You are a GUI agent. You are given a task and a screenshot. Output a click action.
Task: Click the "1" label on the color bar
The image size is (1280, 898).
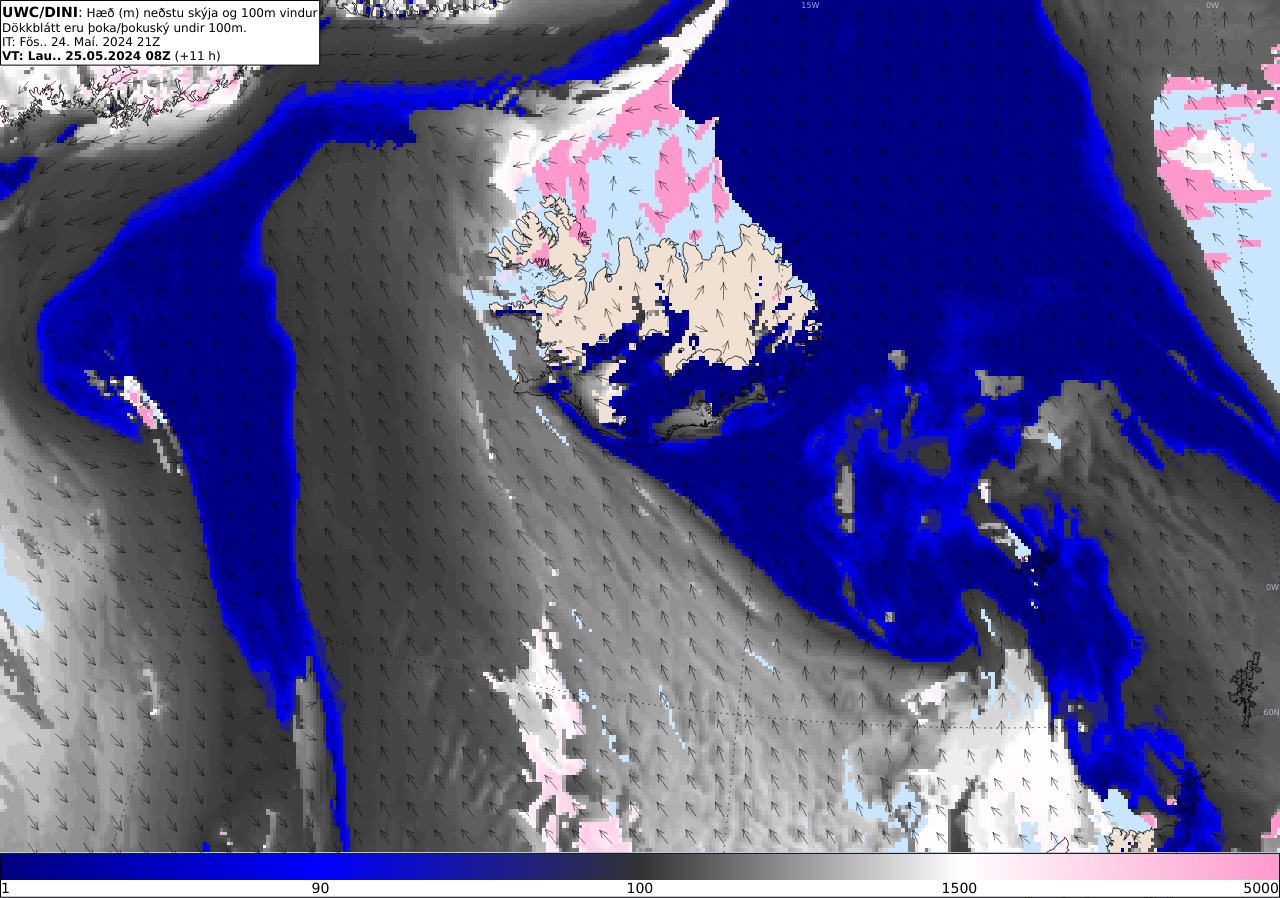(5, 888)
